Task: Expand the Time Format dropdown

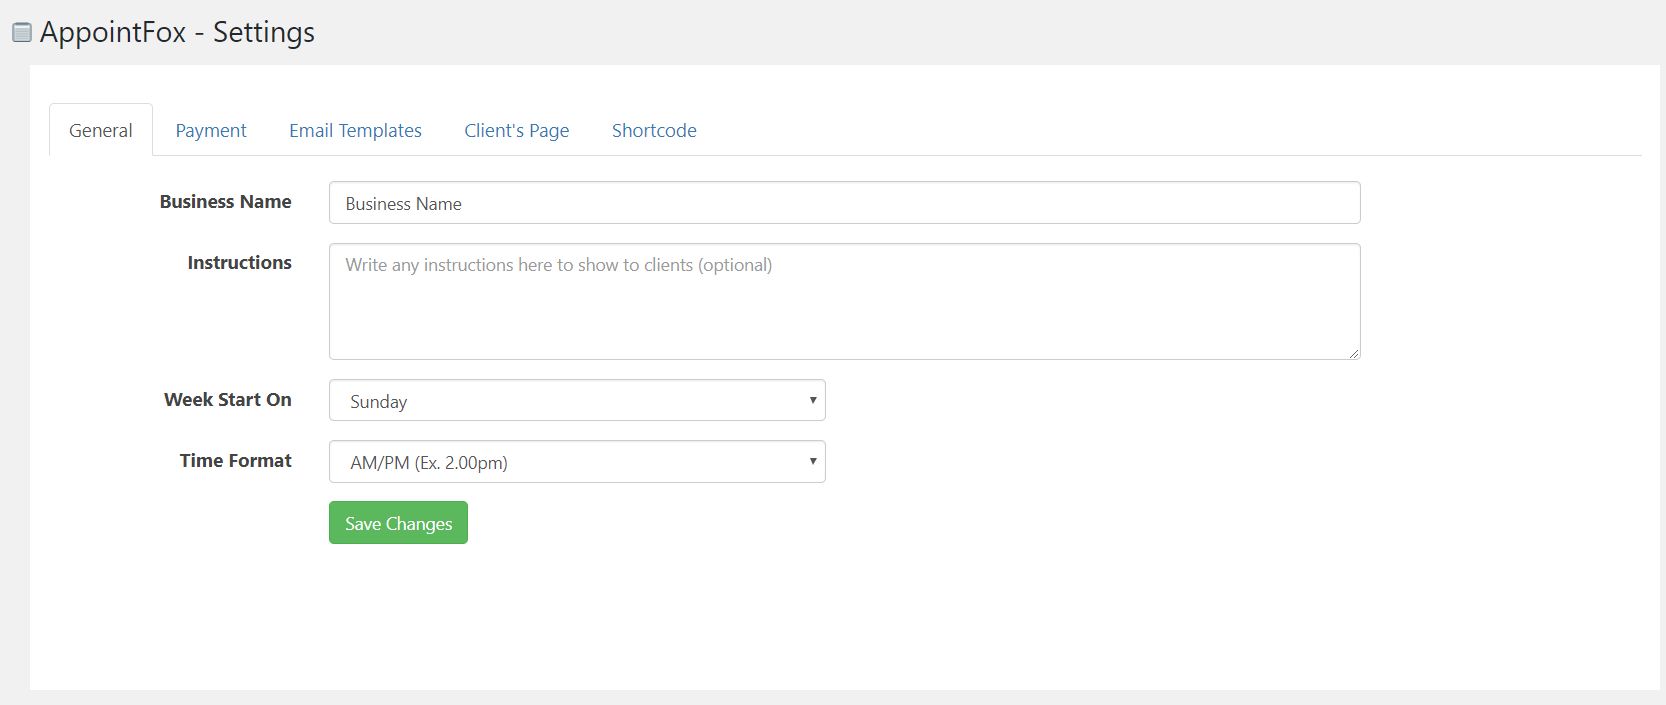Action: [x=576, y=462]
